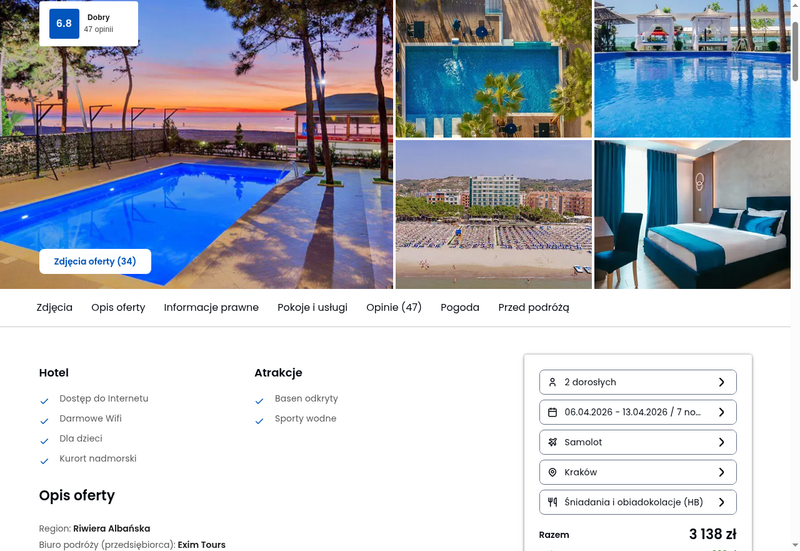Click the 47 opinii reviews link
Viewport: 800px width, 551px height.
click(x=98, y=29)
